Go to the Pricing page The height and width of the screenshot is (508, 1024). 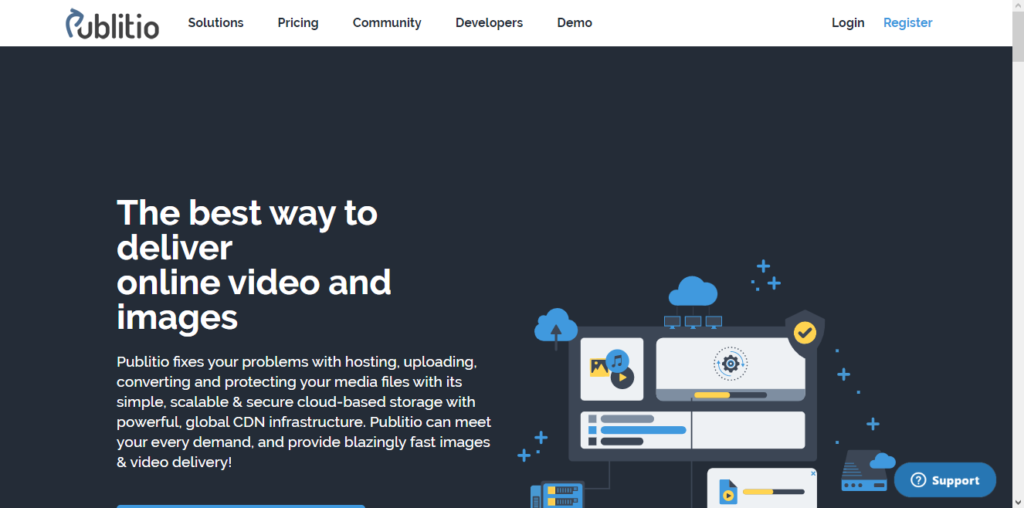[x=298, y=23]
